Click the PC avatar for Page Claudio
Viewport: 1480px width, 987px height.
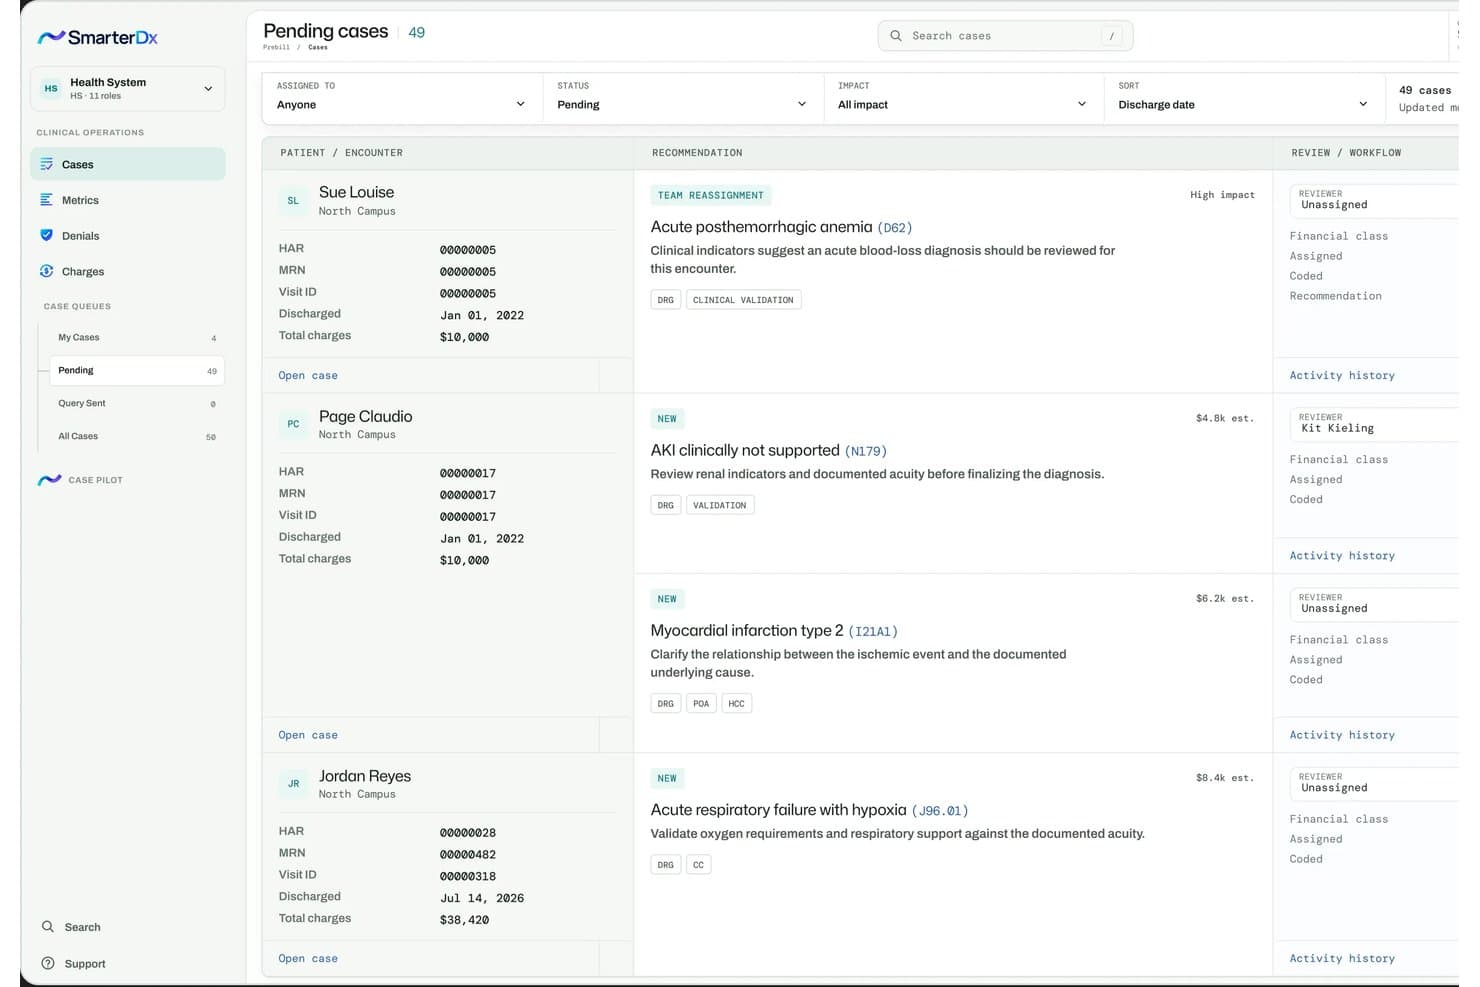[x=293, y=424]
